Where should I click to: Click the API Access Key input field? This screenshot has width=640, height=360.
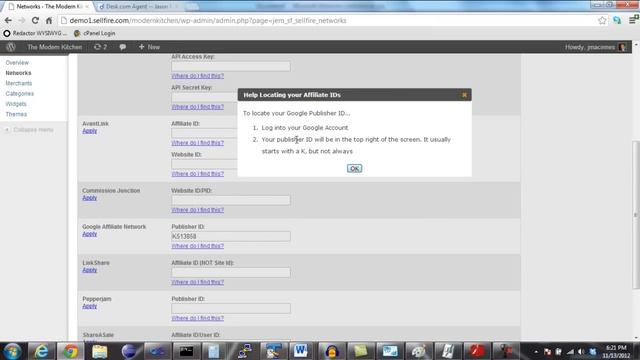231,66
